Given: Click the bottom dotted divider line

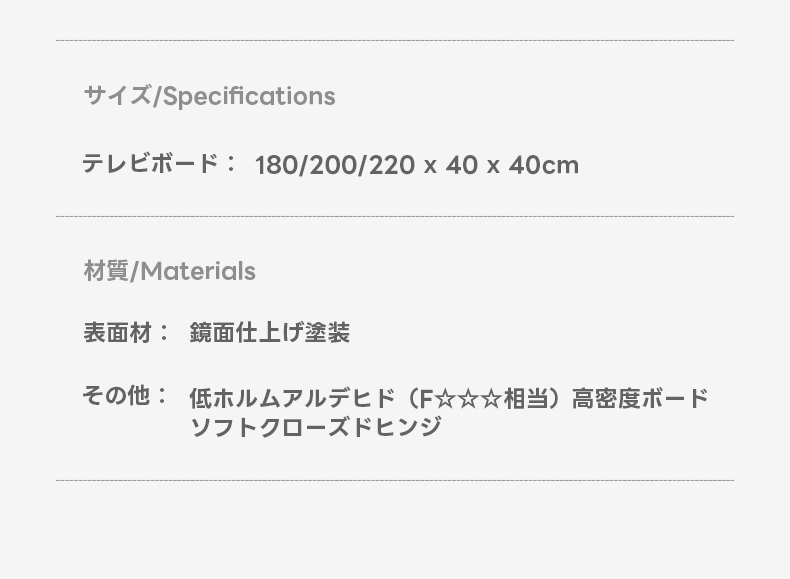Looking at the screenshot, I should point(395,480).
